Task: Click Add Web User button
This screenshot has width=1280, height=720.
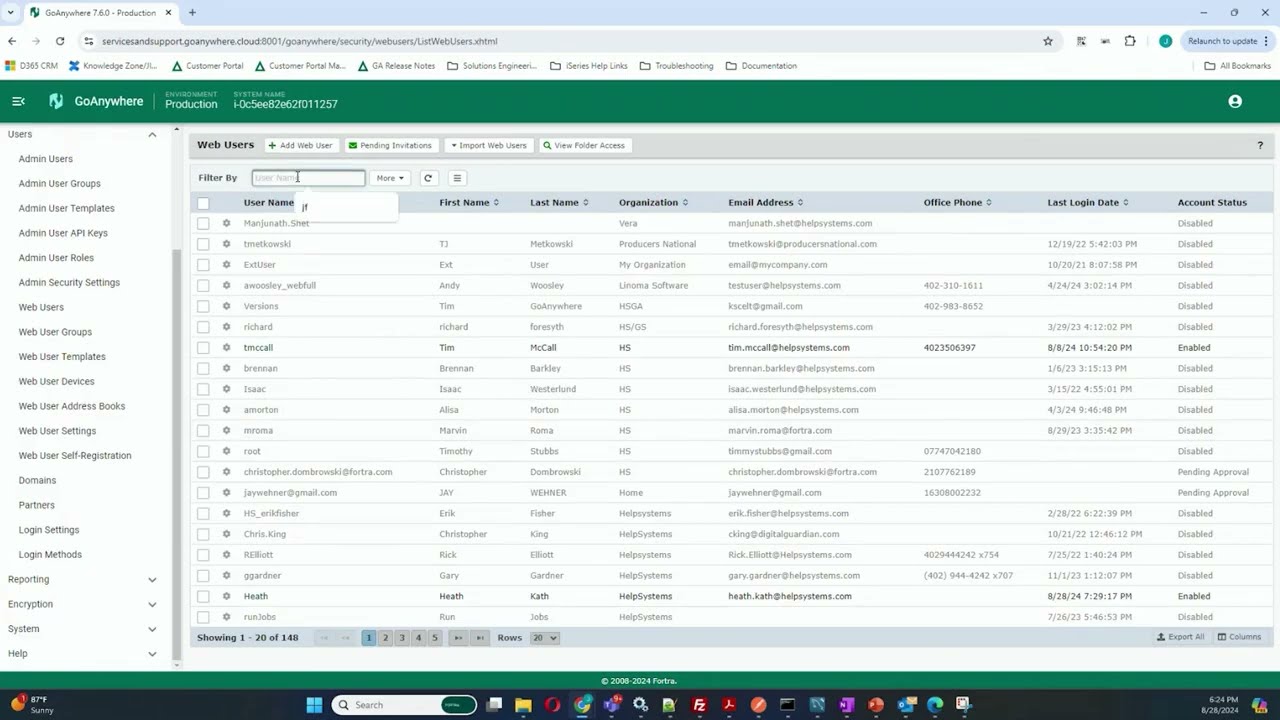Action: click(300, 146)
